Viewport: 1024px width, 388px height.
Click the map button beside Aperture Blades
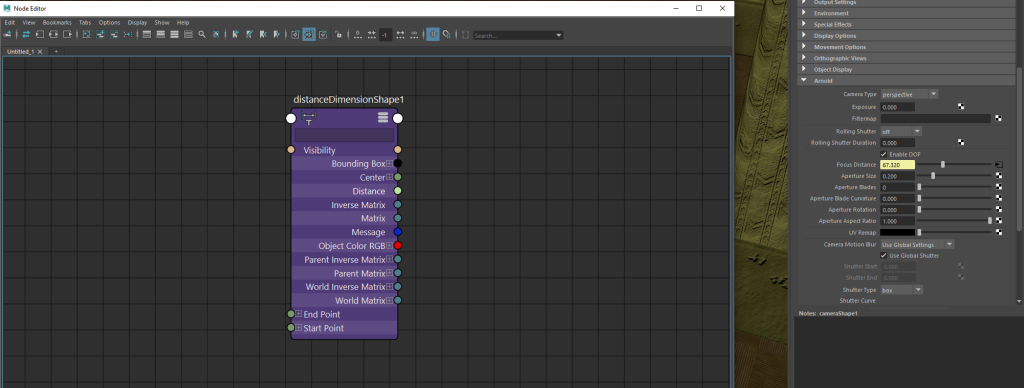(998, 187)
